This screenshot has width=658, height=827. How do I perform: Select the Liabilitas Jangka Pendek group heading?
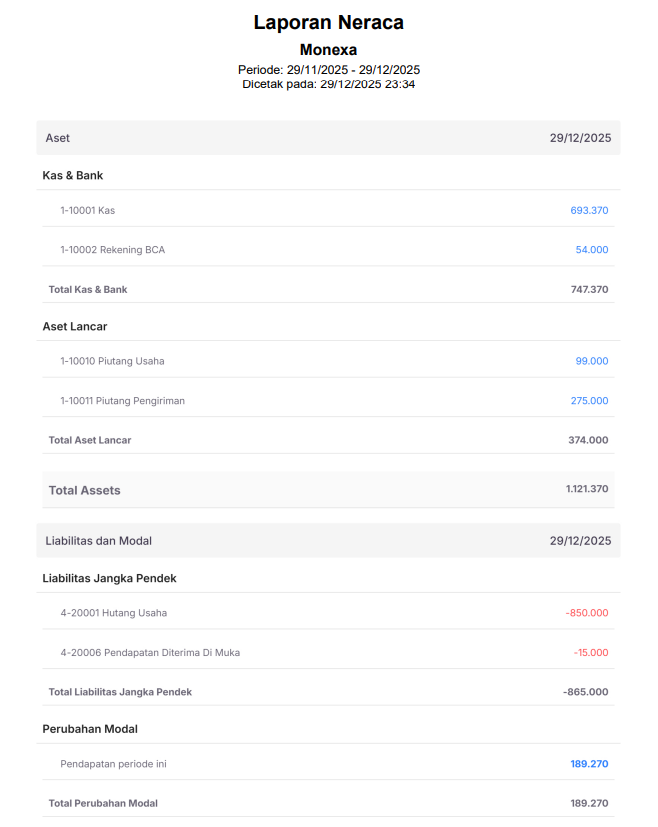pyautogui.click(x=109, y=578)
